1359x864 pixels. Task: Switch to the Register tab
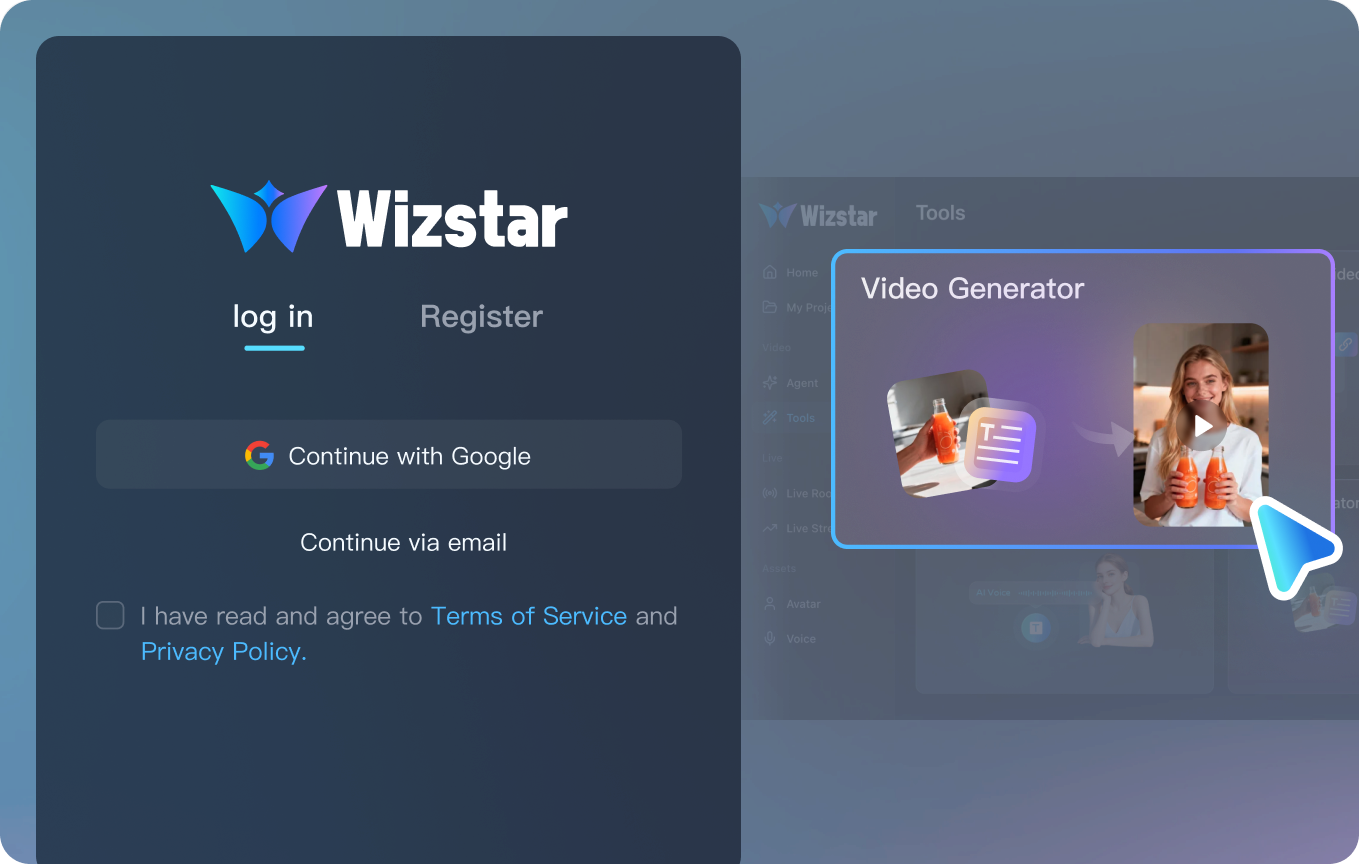[x=481, y=317]
